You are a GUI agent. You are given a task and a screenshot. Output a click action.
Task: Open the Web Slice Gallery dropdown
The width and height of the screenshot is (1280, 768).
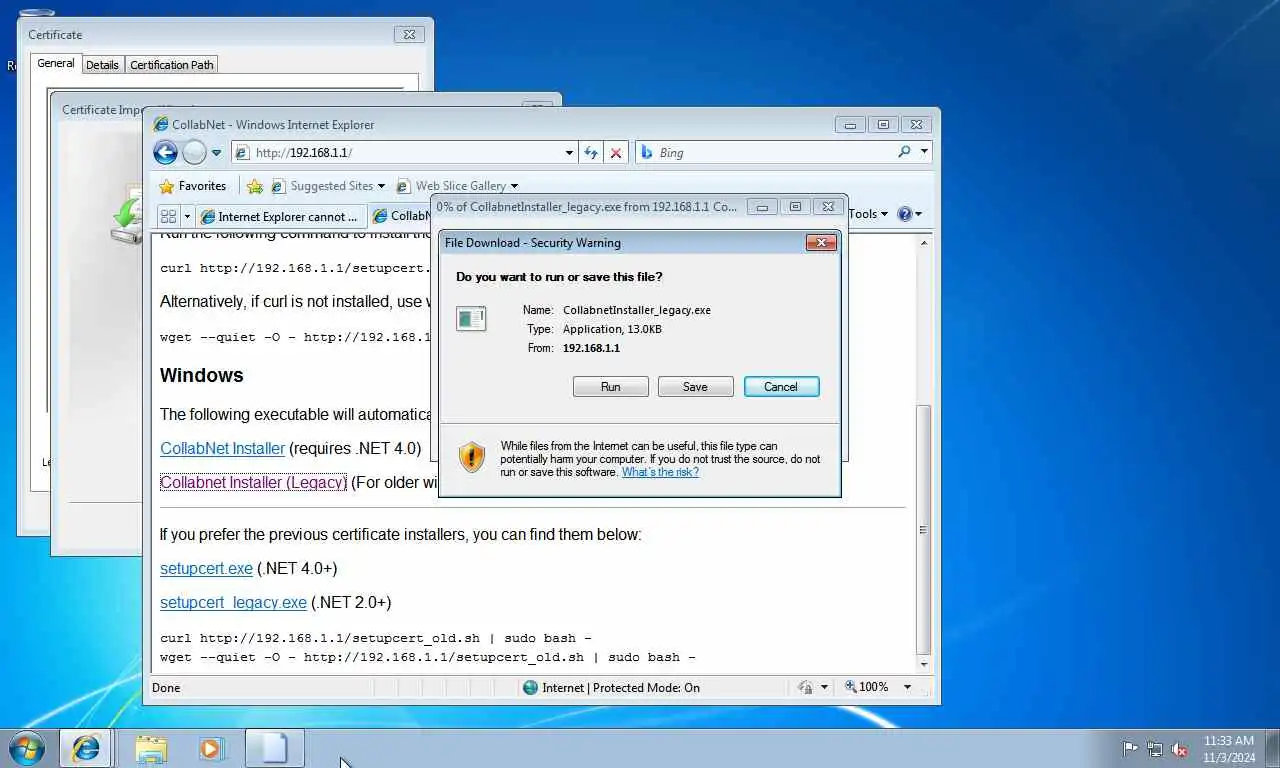point(457,186)
